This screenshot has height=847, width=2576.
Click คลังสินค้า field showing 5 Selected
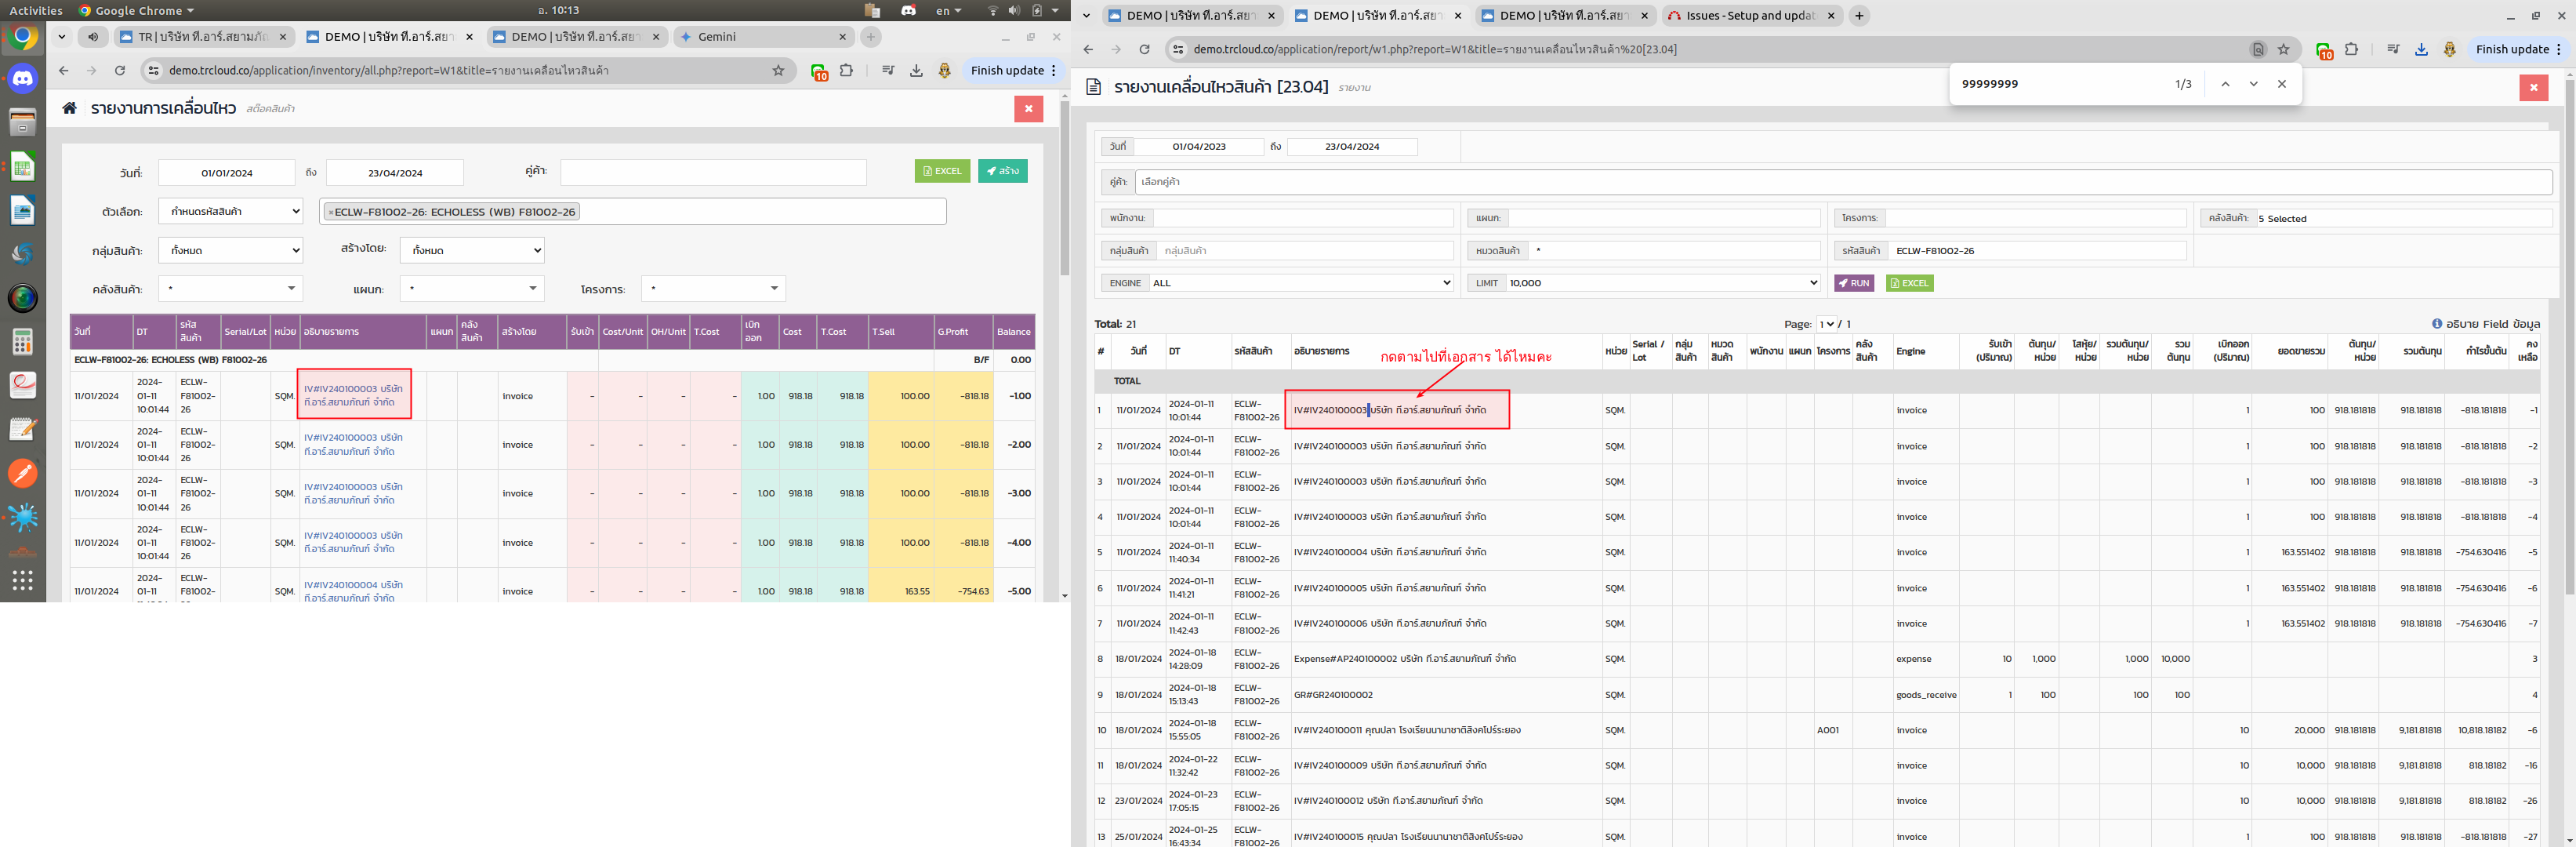[2404, 218]
